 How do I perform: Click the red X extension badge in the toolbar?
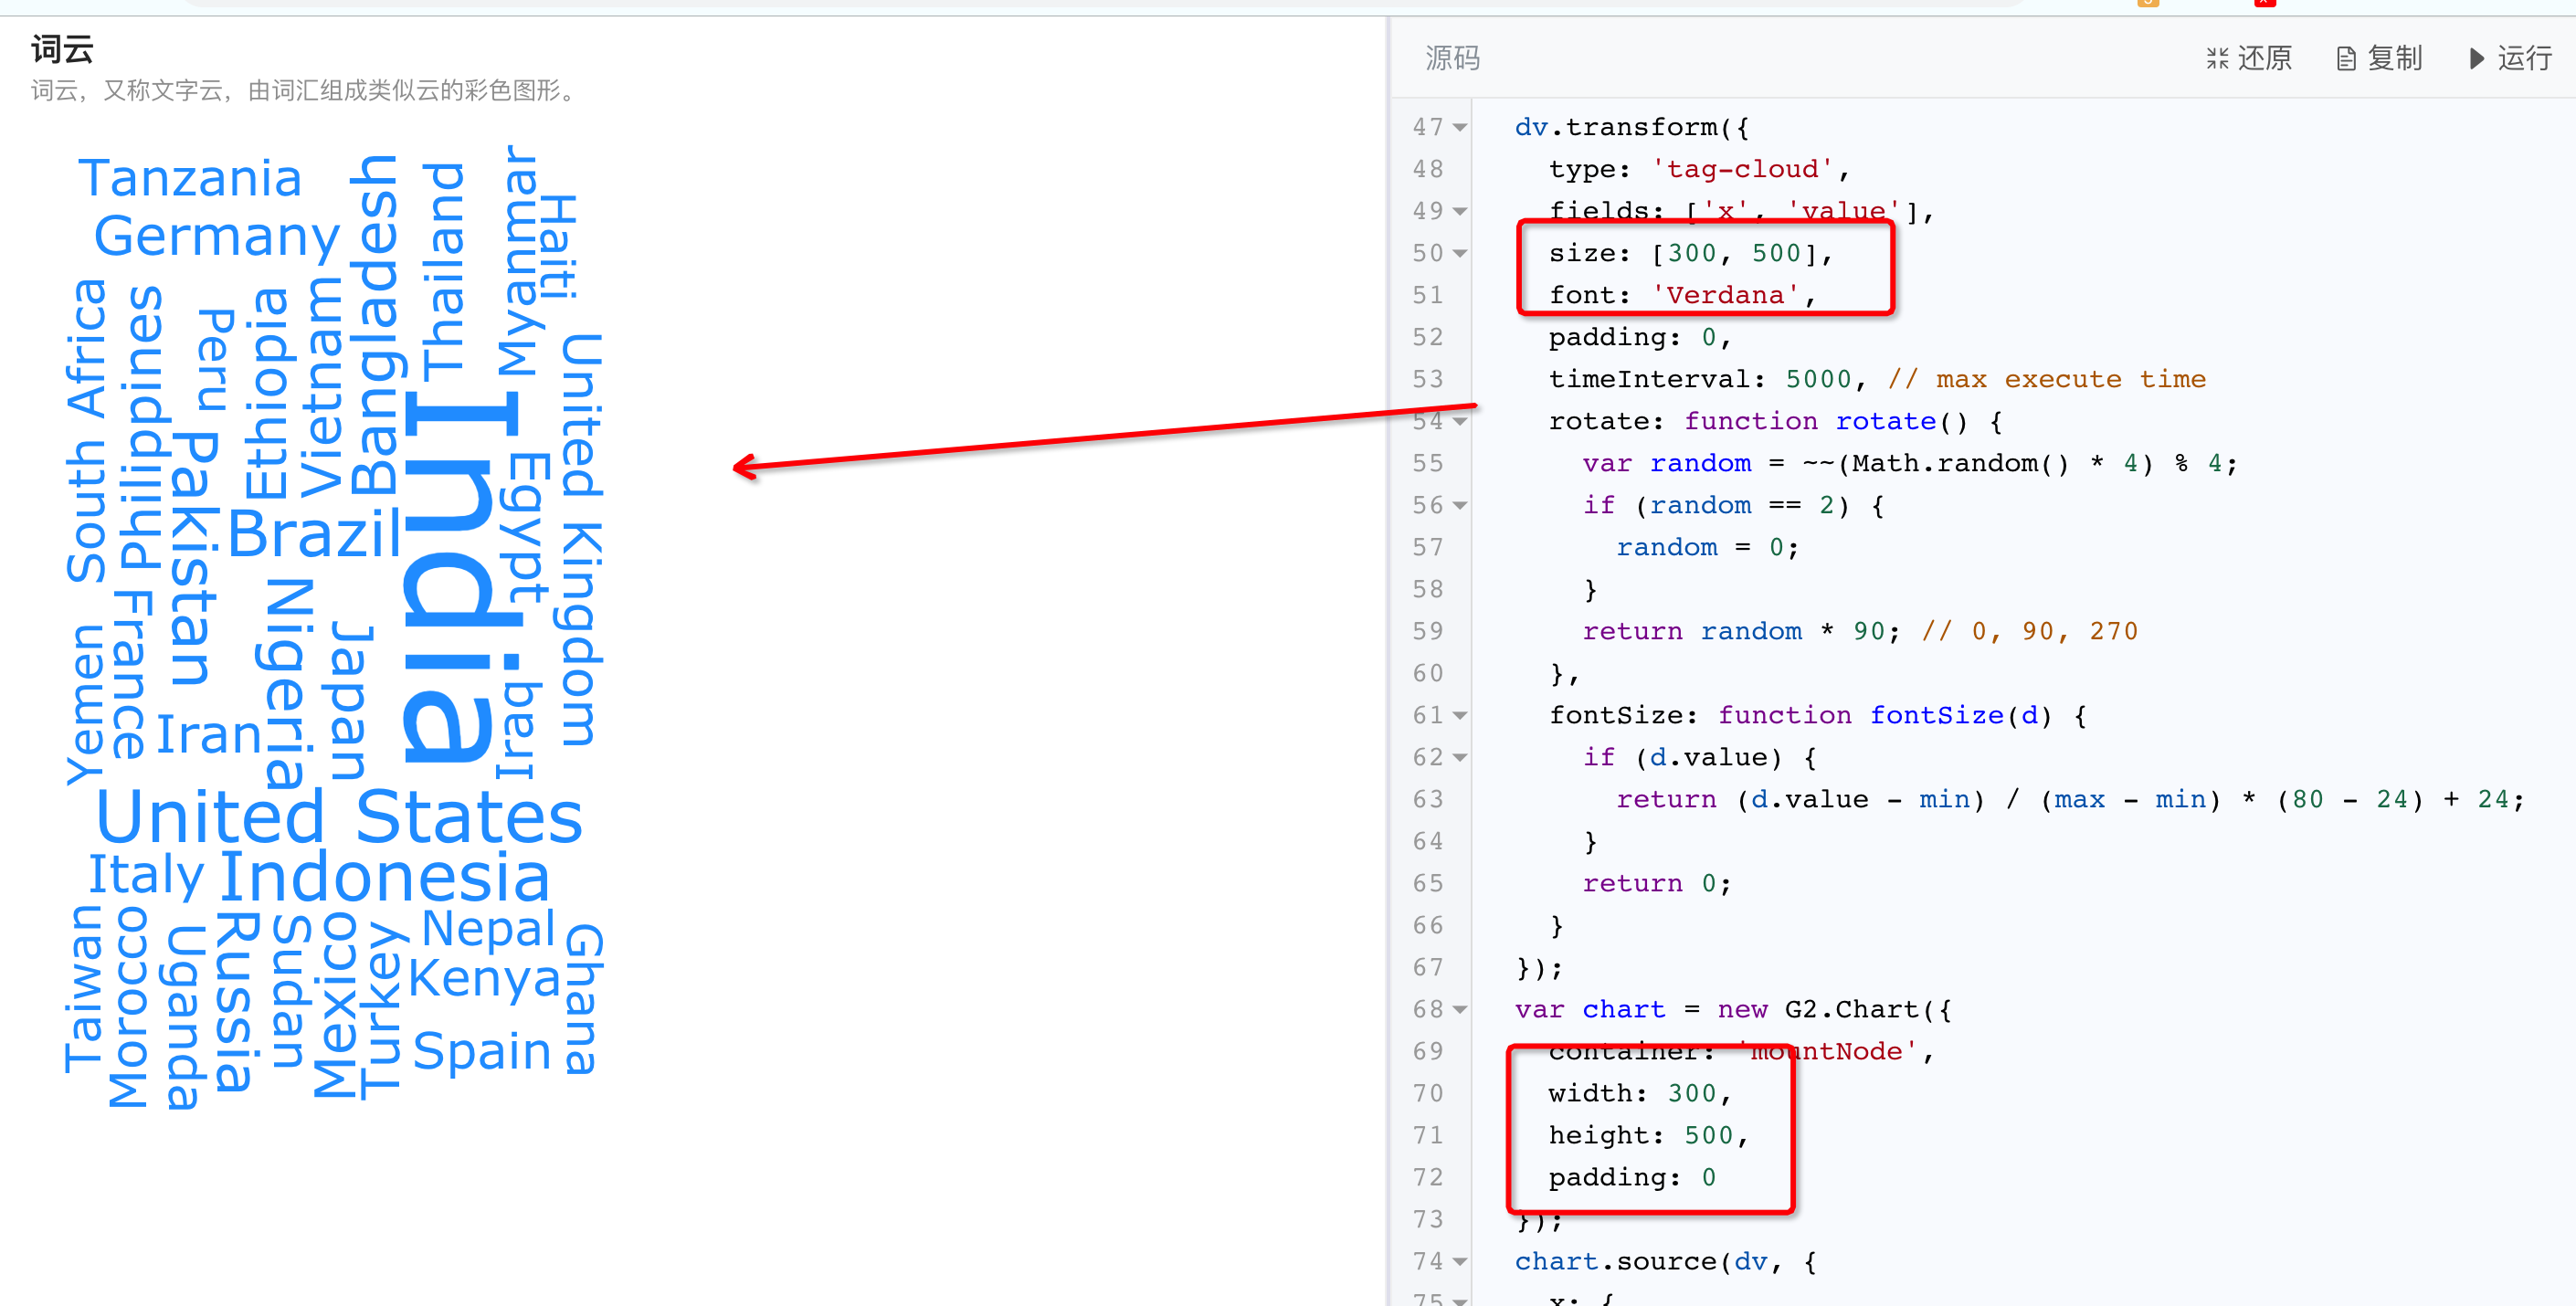(x=2264, y=4)
